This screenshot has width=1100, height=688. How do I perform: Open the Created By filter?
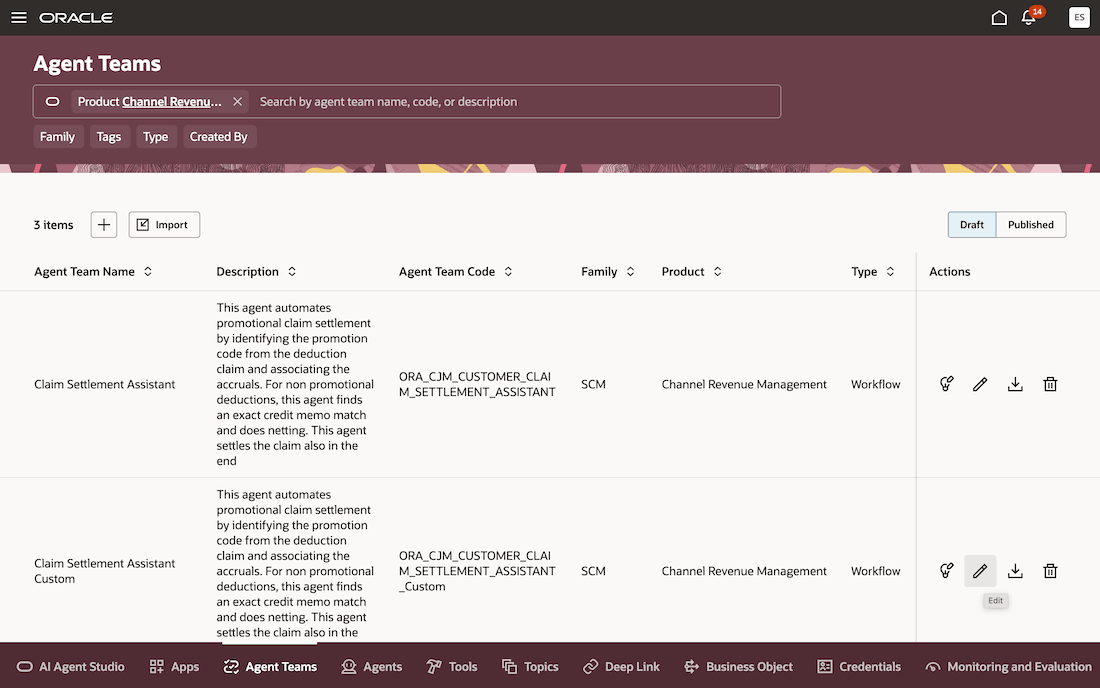(x=219, y=137)
